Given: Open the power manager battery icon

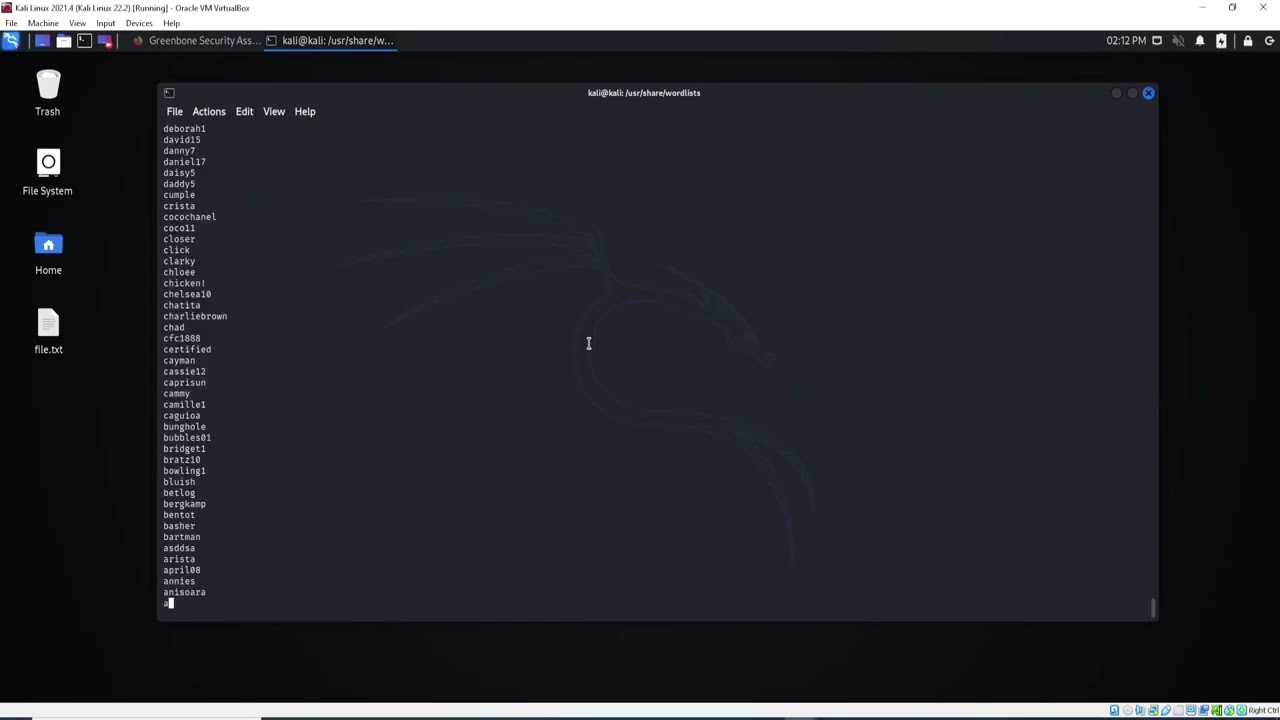Looking at the screenshot, I should pos(1221,41).
